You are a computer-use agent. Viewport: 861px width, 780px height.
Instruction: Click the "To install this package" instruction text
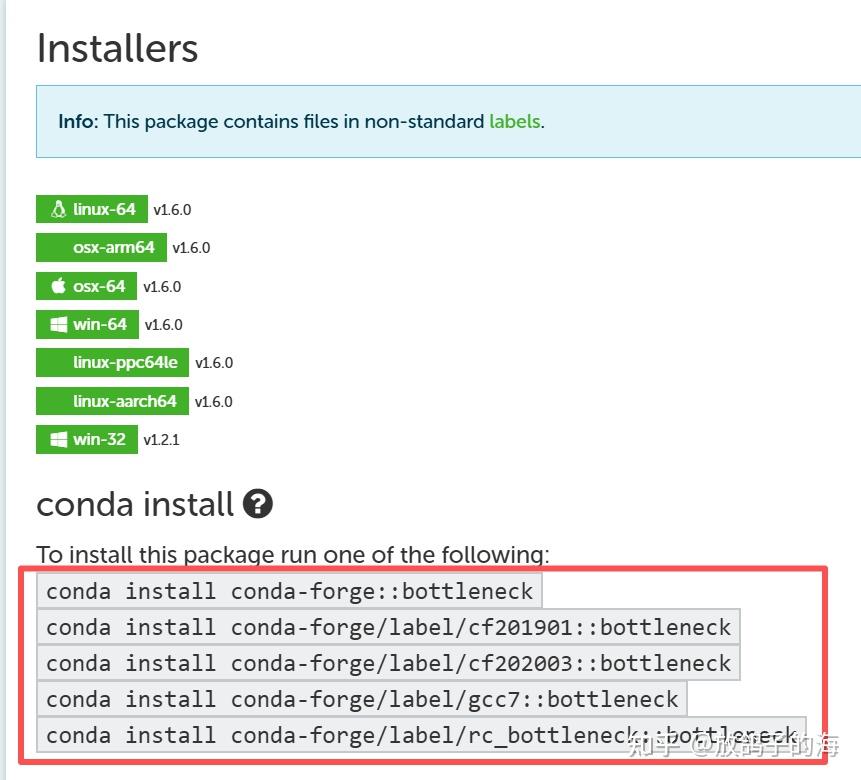(292, 554)
